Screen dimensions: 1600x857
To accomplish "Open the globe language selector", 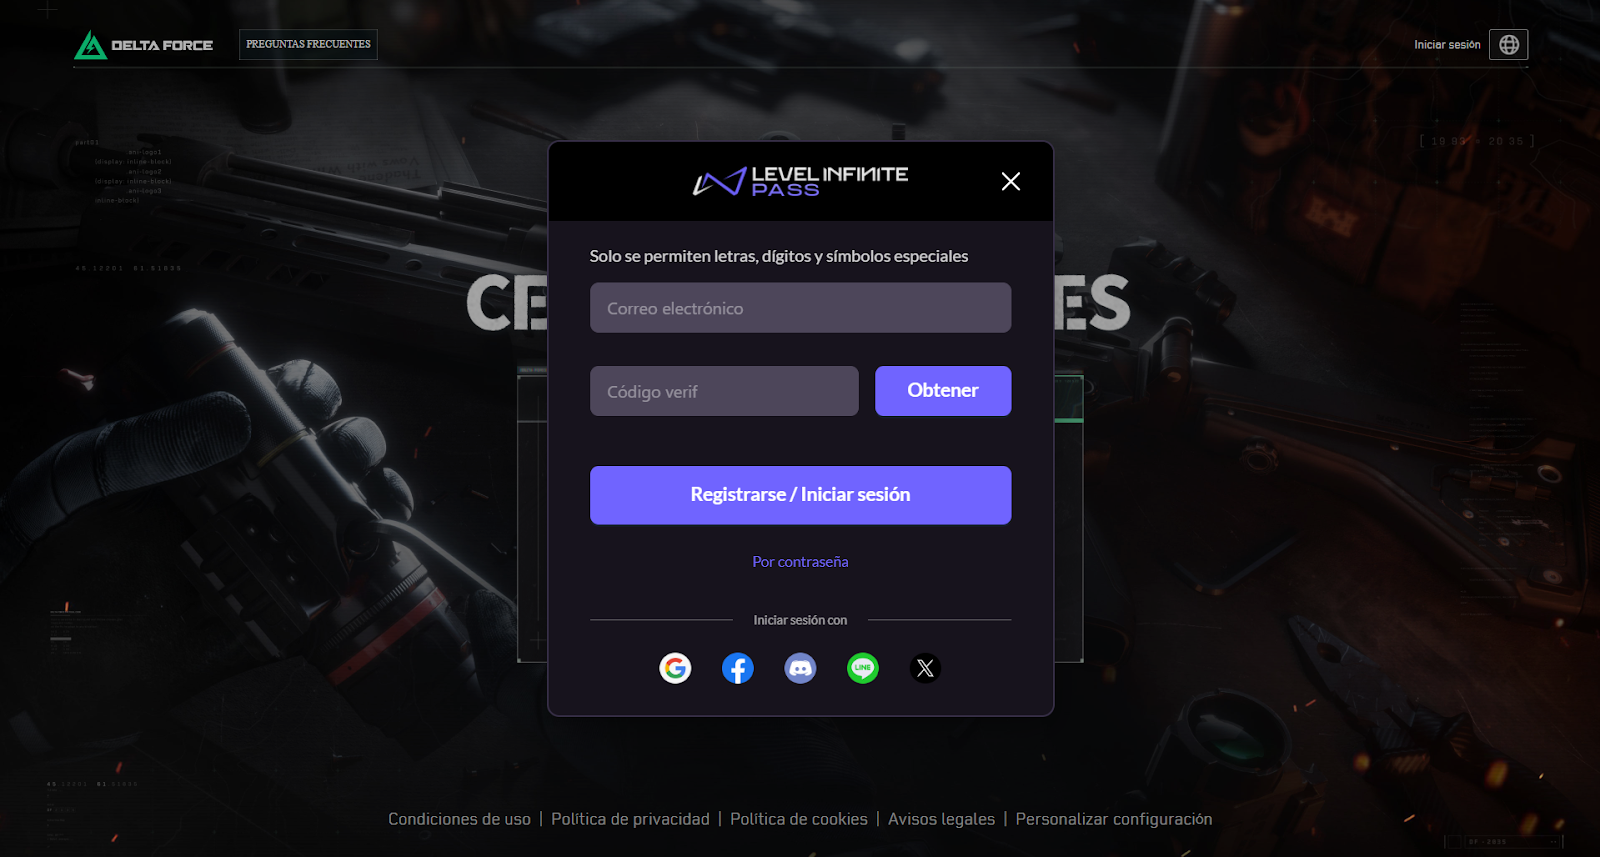I will pos(1509,44).
